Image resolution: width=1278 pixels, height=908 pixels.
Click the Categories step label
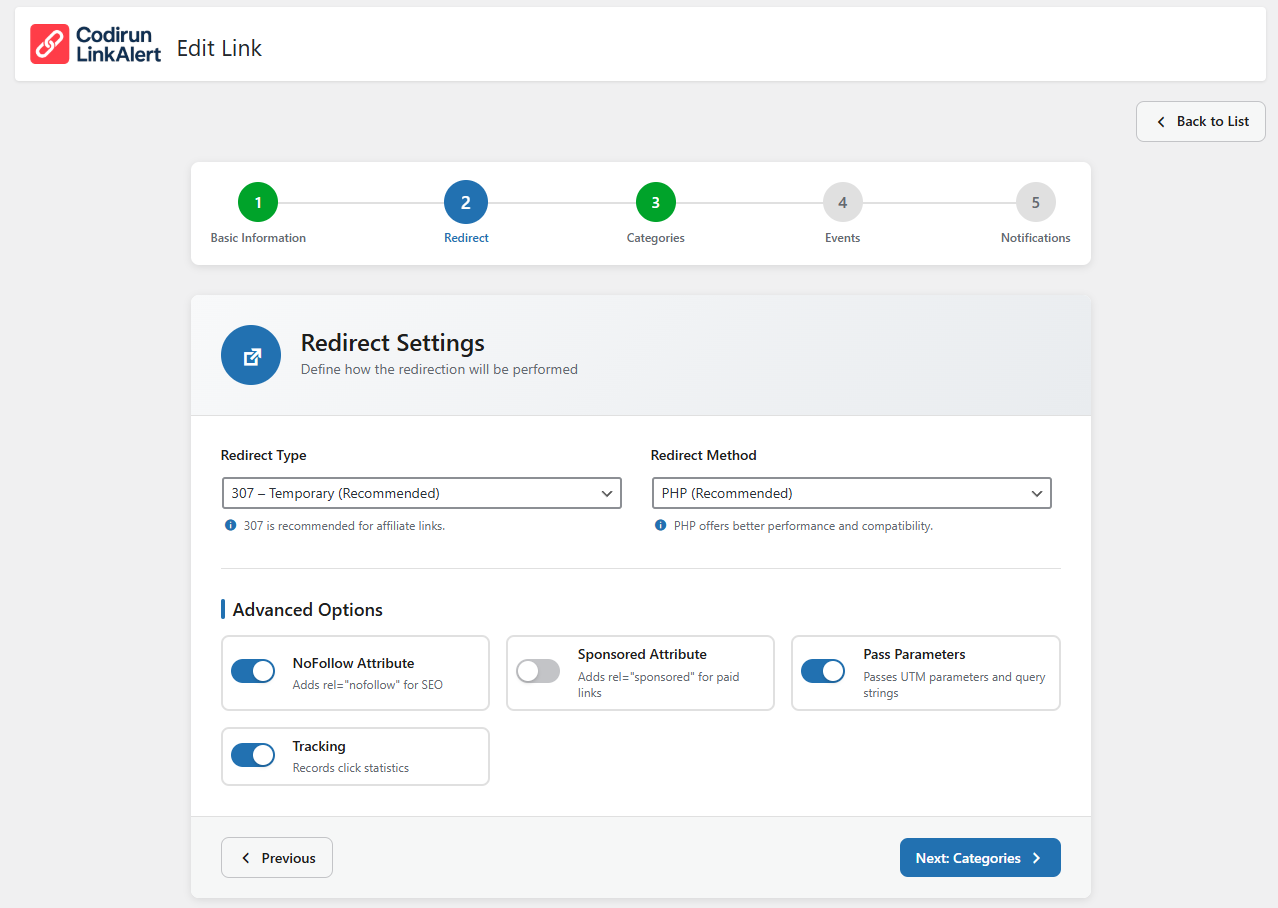[656, 238]
